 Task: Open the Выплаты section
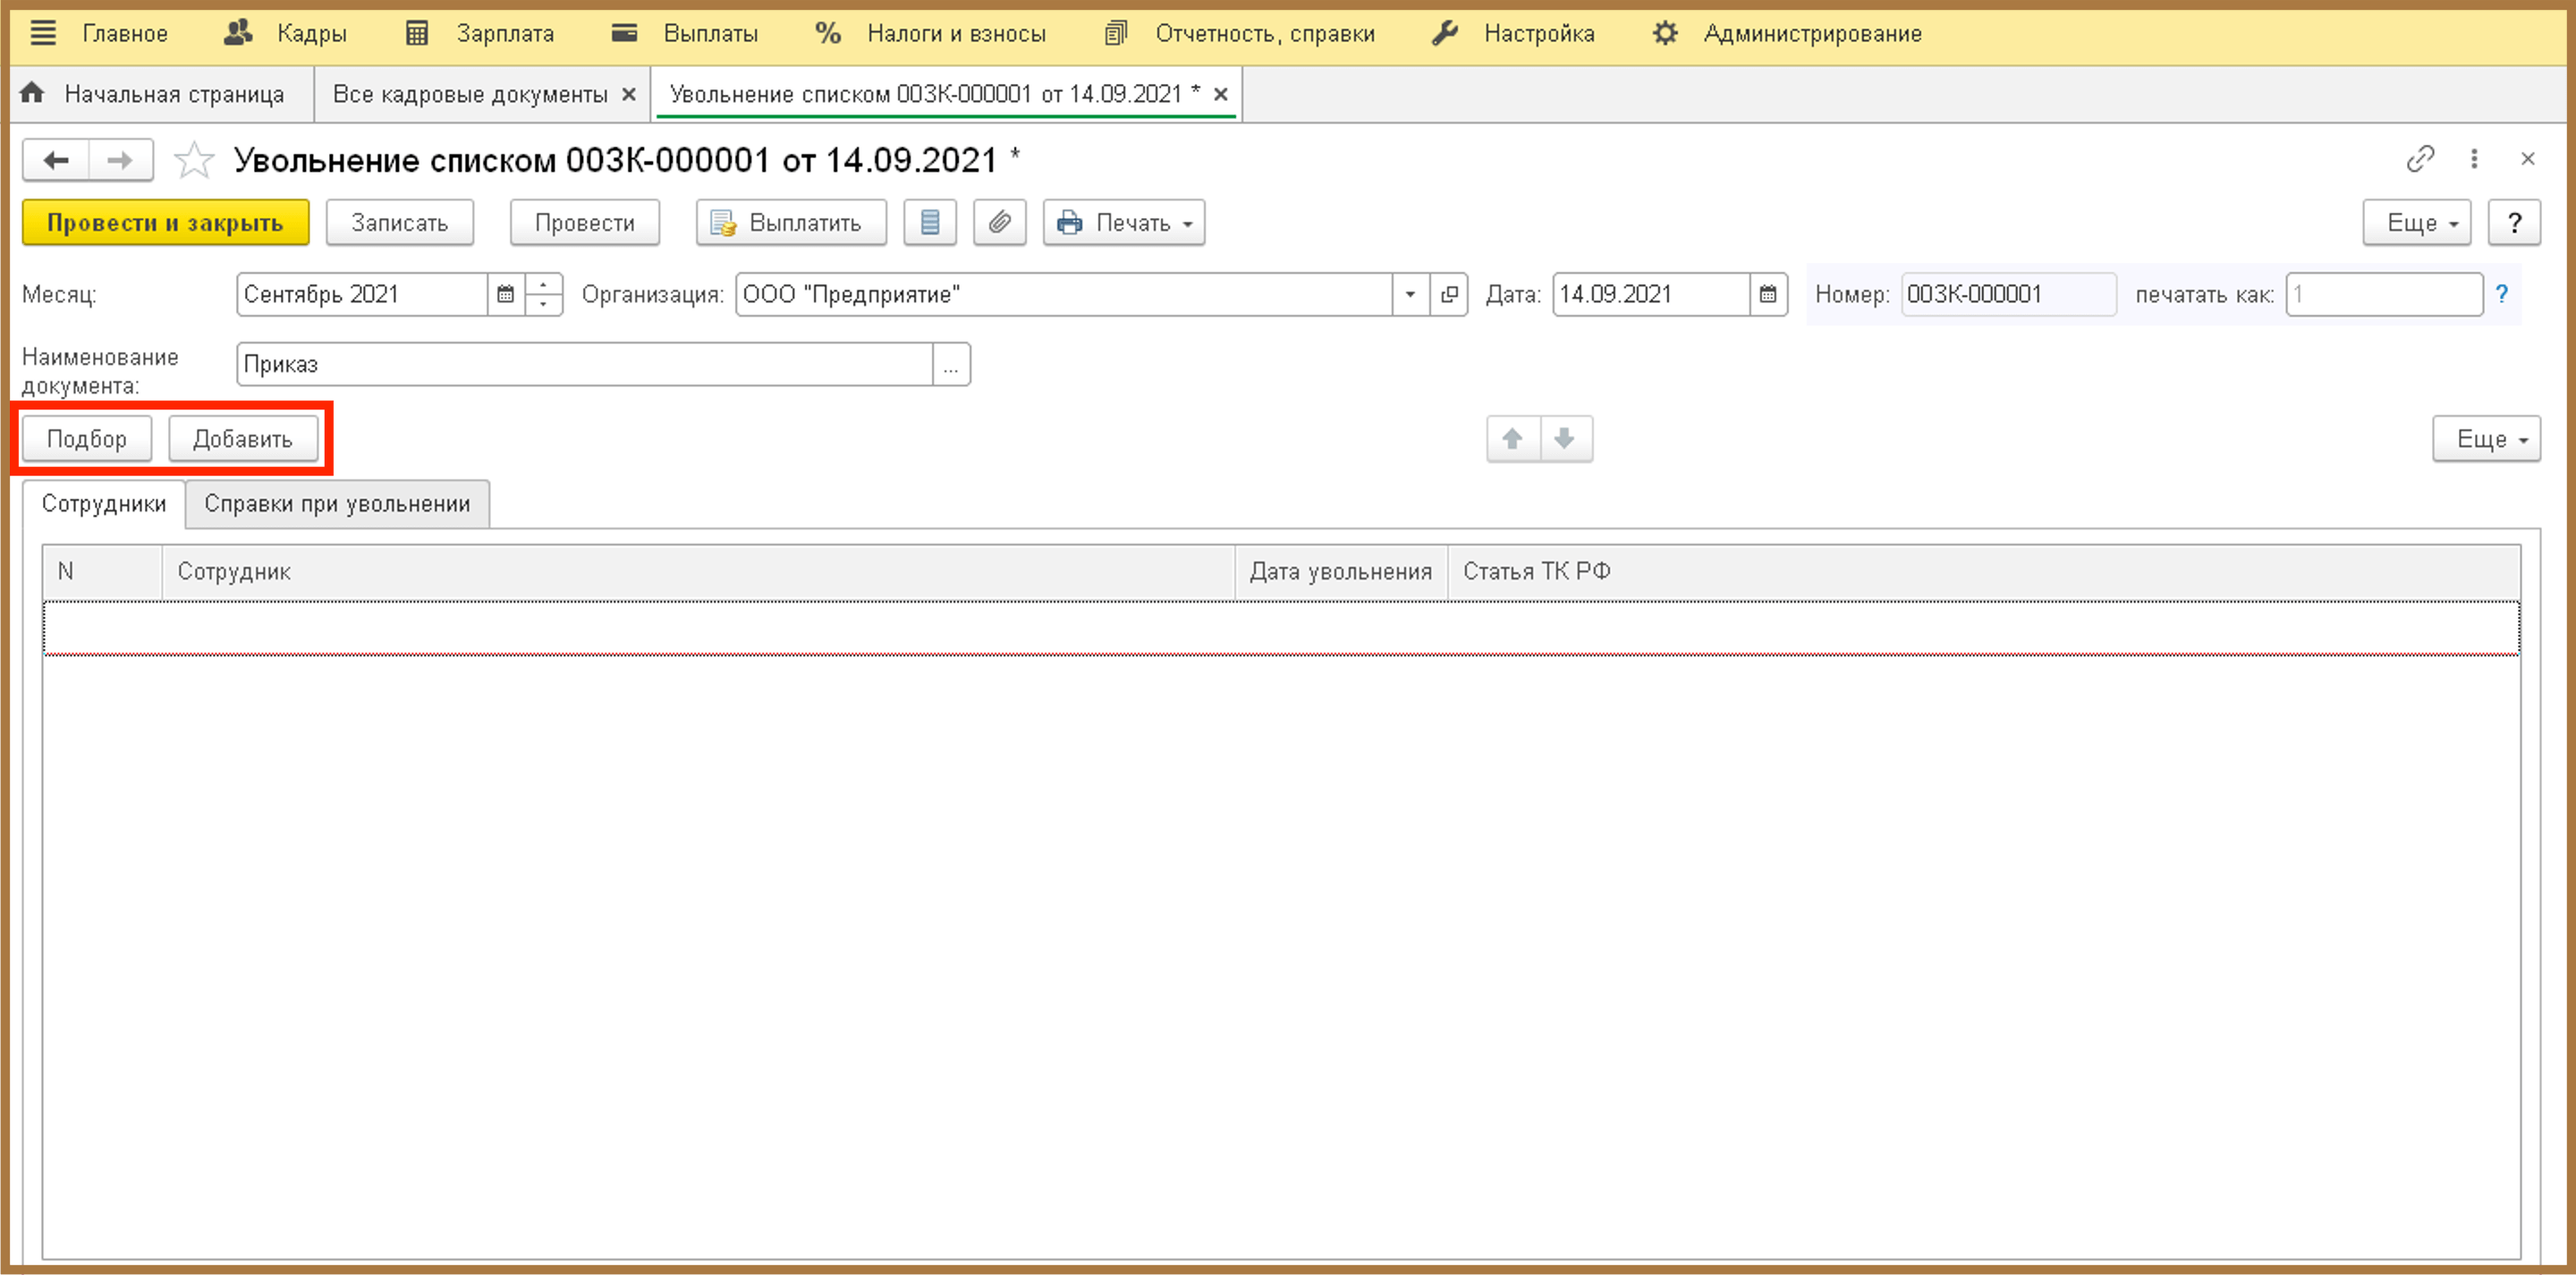685,33
